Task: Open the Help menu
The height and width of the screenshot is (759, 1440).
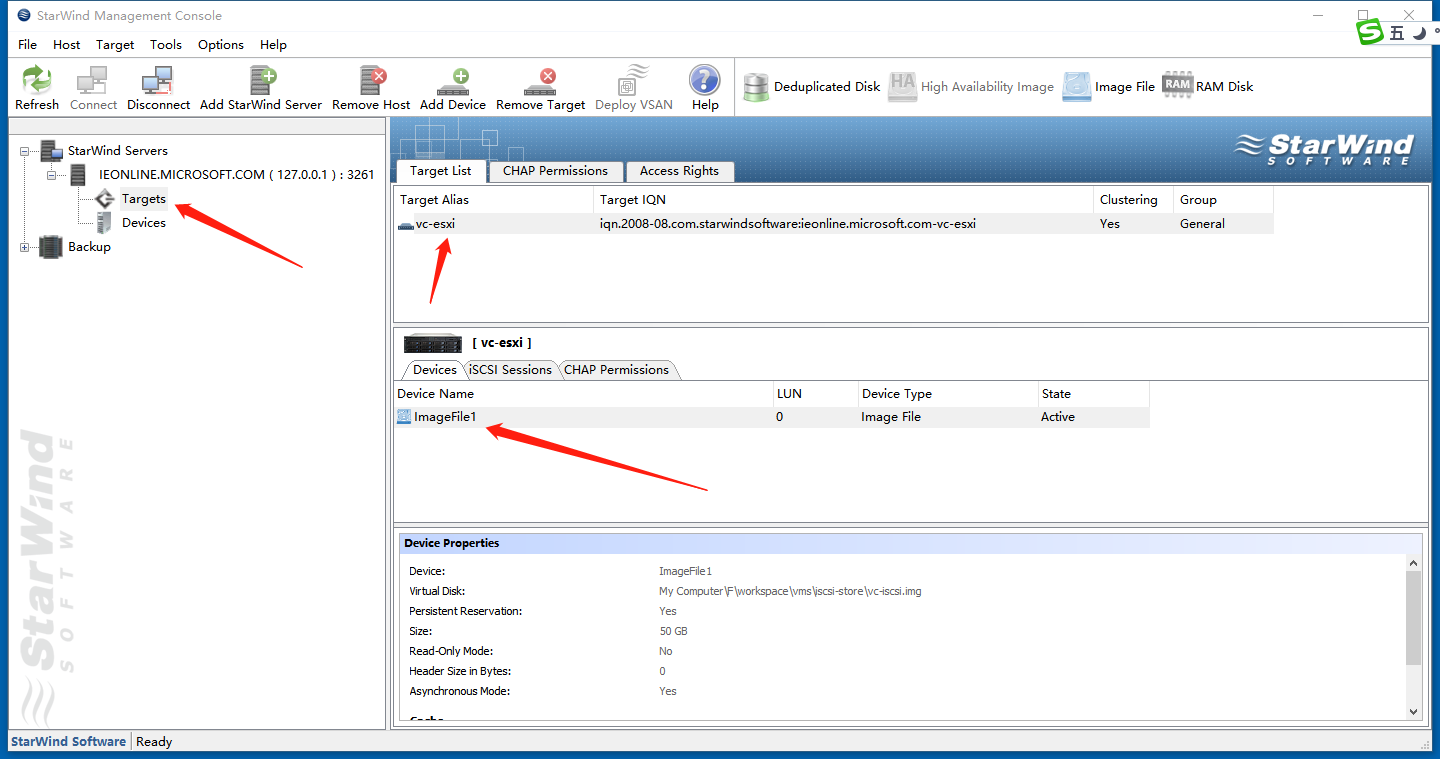Action: (273, 44)
